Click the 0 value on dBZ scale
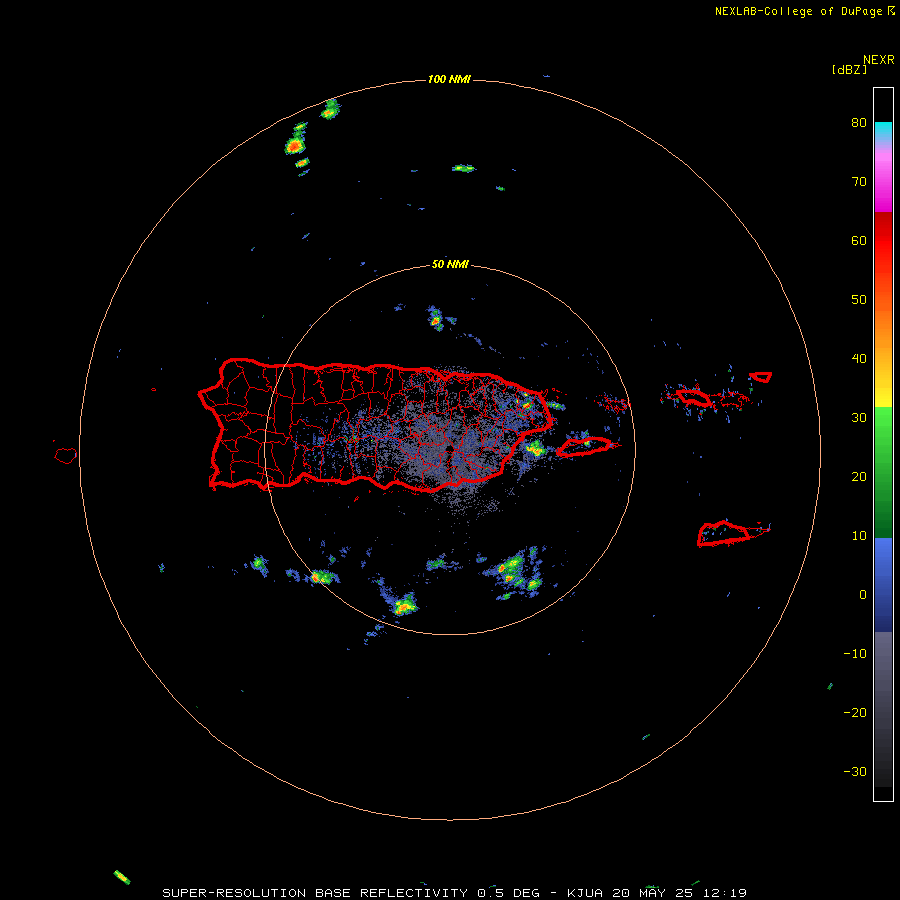Image resolution: width=900 pixels, height=900 pixels. coord(863,595)
